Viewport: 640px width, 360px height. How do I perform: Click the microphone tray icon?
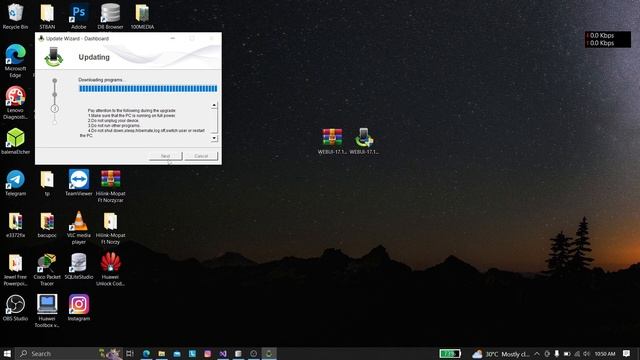coord(556,354)
